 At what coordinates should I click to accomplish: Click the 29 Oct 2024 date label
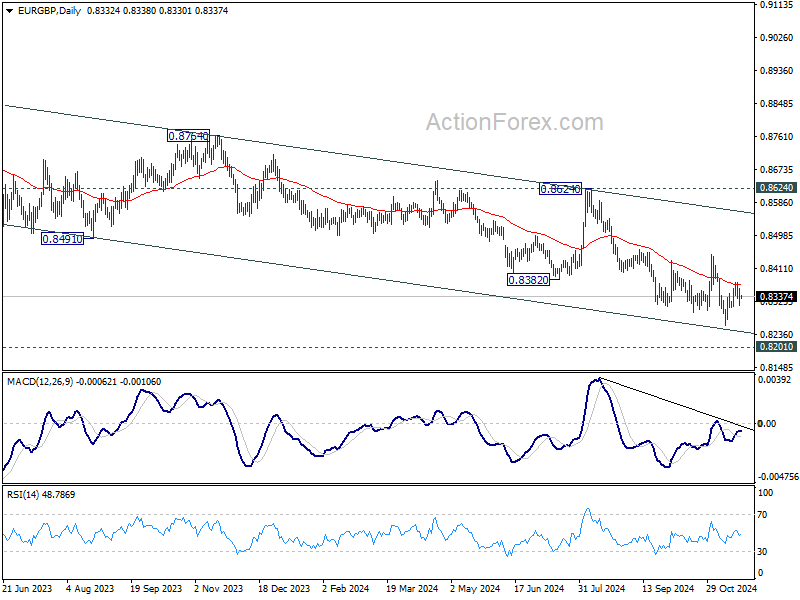[x=732, y=589]
